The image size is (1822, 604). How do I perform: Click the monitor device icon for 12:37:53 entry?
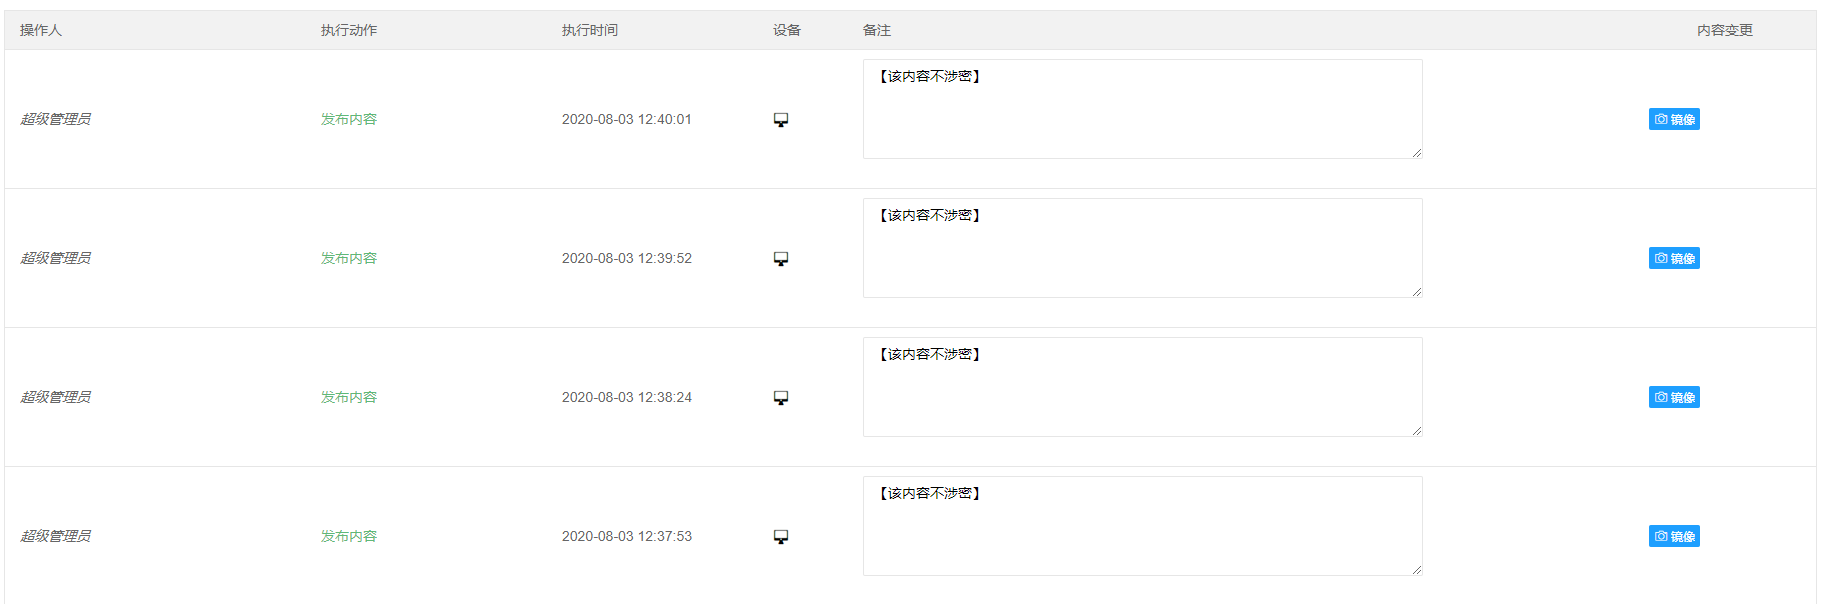[x=781, y=537]
